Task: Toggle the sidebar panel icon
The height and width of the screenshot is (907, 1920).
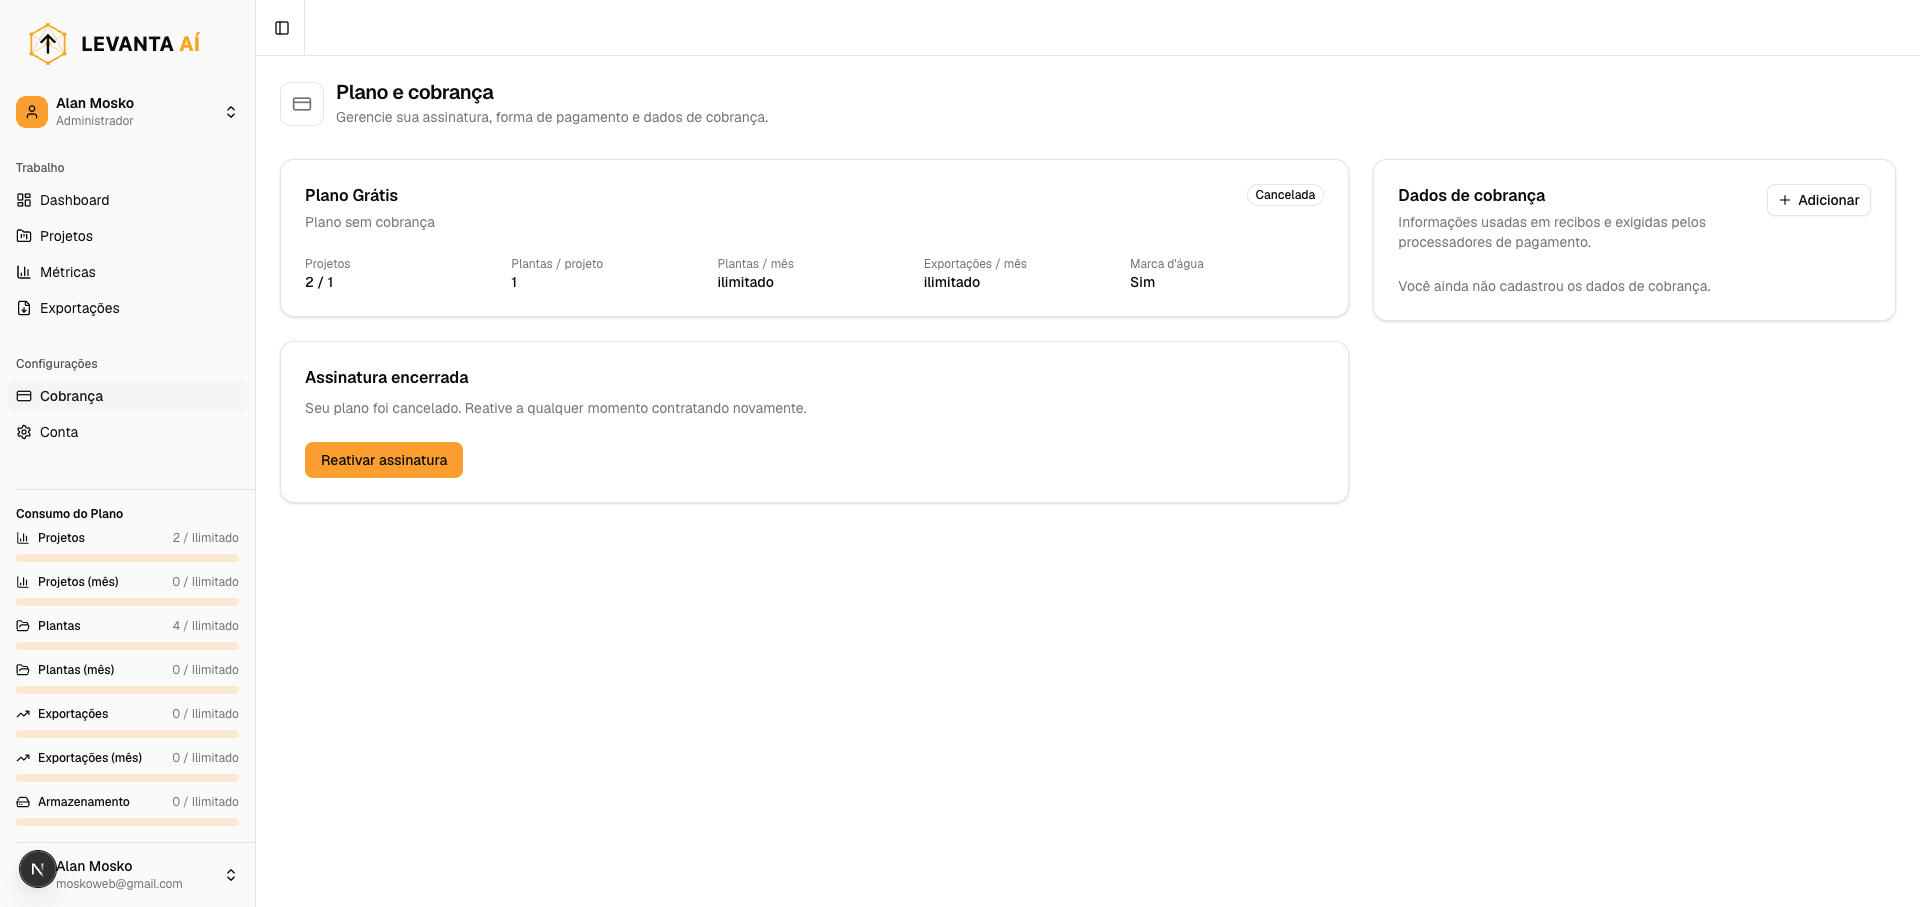Action: (x=282, y=28)
